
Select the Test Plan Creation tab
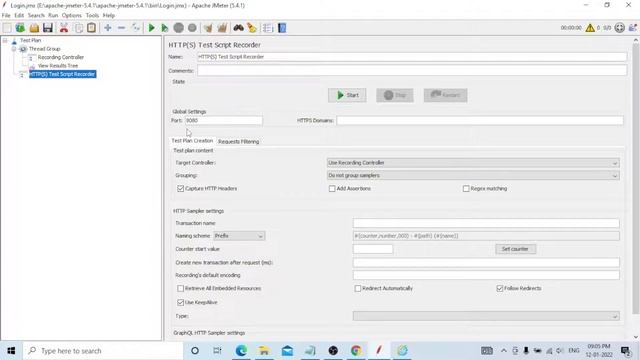[192, 141]
